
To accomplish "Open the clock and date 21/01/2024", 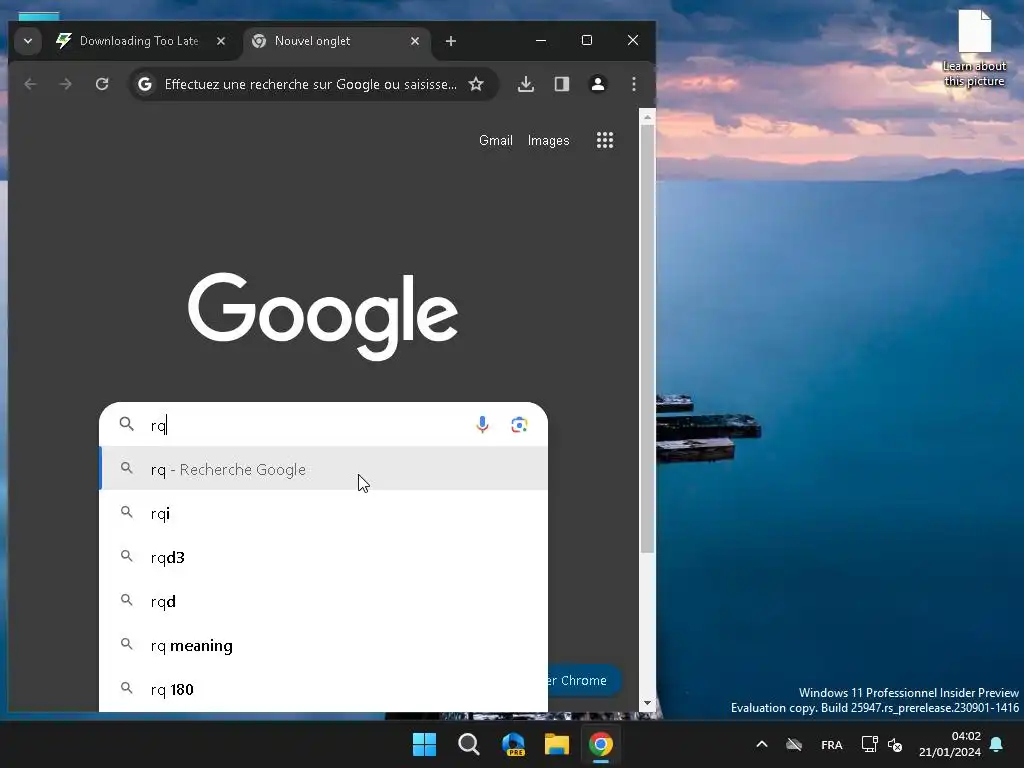I will [x=950, y=744].
